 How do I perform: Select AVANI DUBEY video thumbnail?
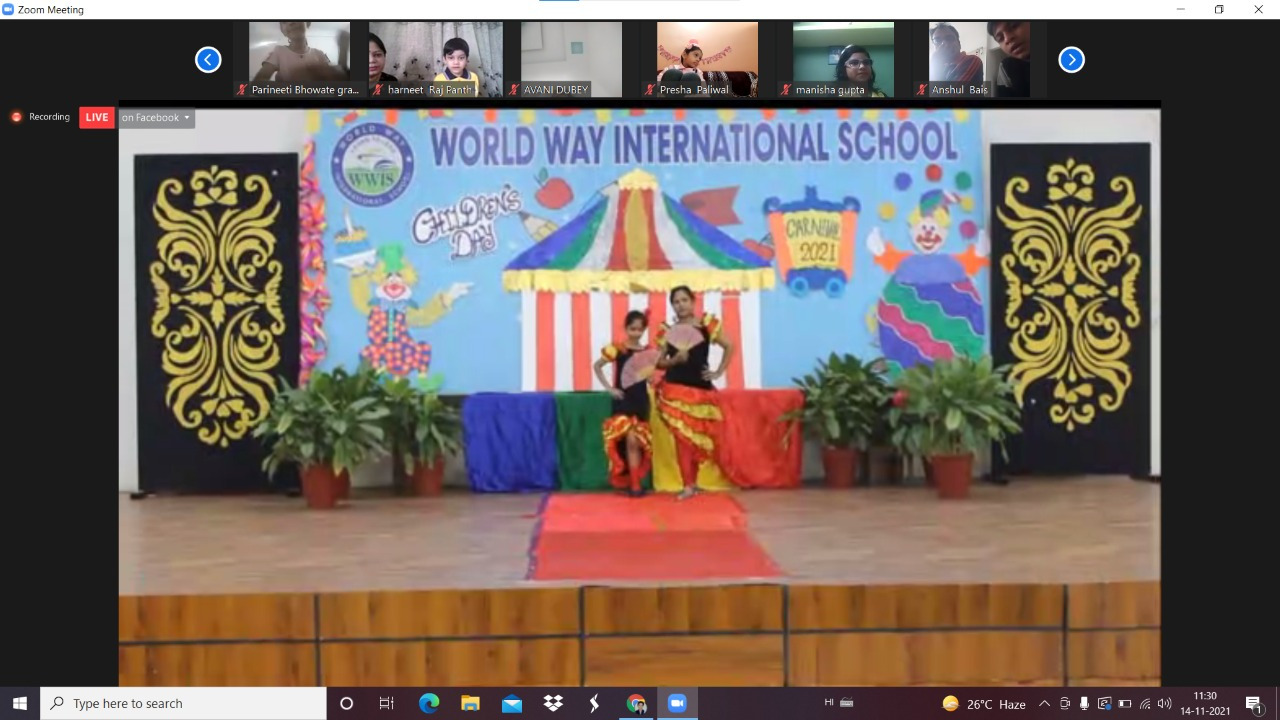[x=571, y=59]
